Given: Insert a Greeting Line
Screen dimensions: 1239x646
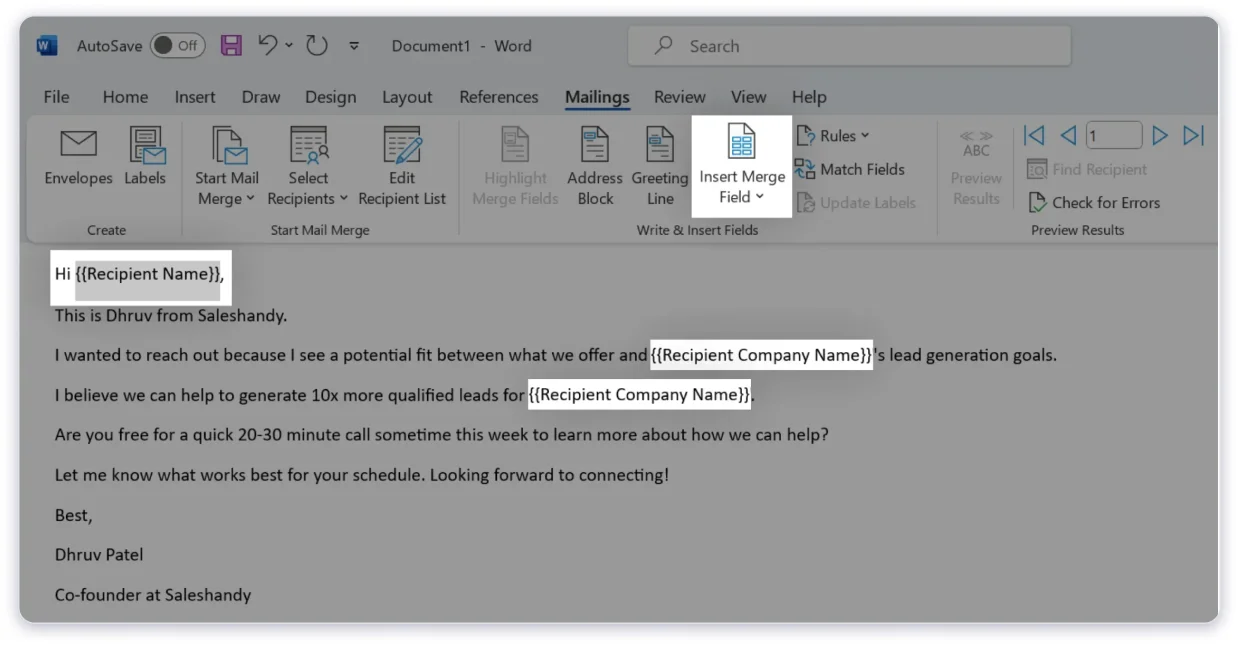Looking at the screenshot, I should [x=660, y=166].
